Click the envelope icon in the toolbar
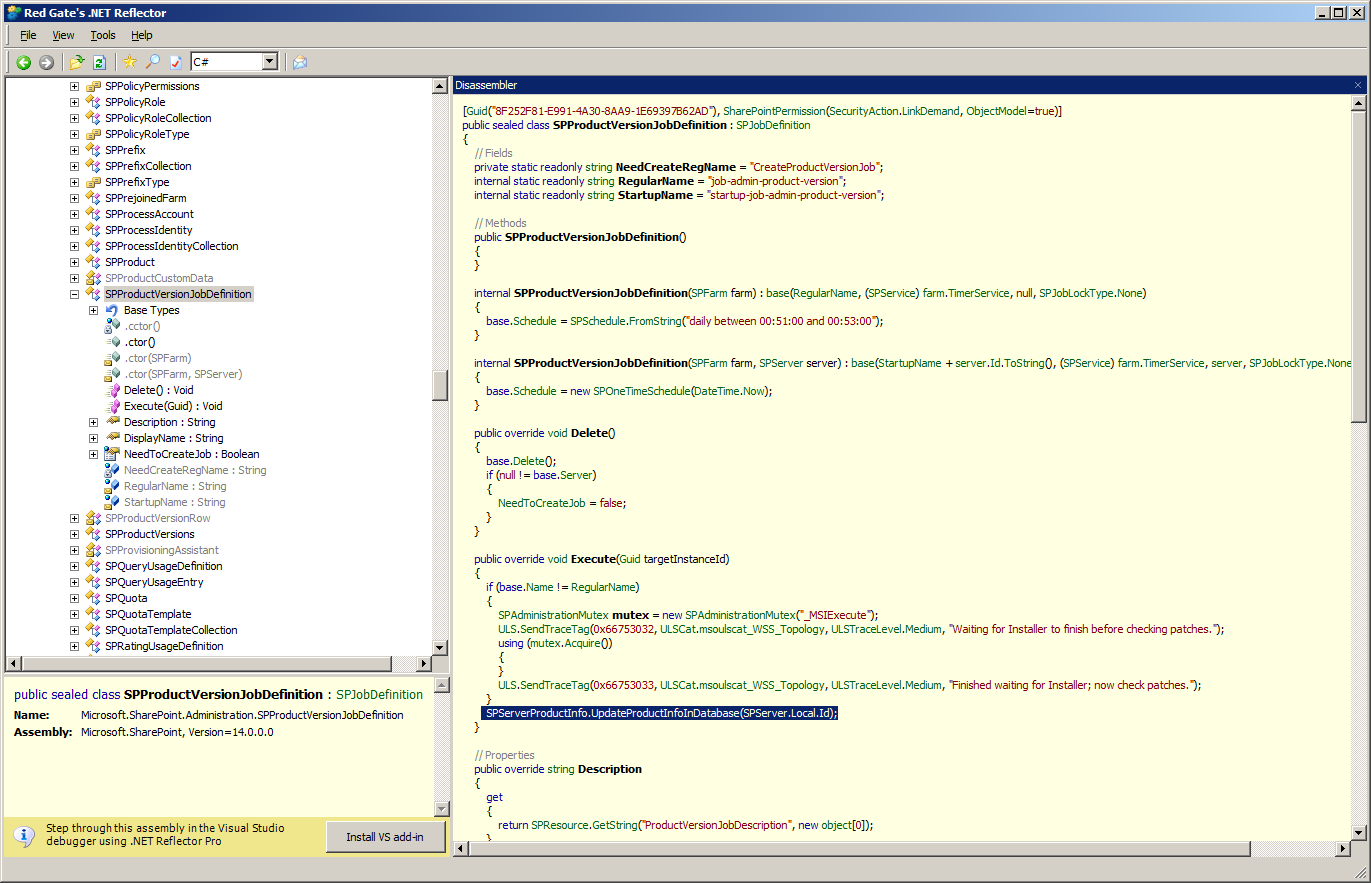This screenshot has width=1371, height=883. [x=300, y=62]
